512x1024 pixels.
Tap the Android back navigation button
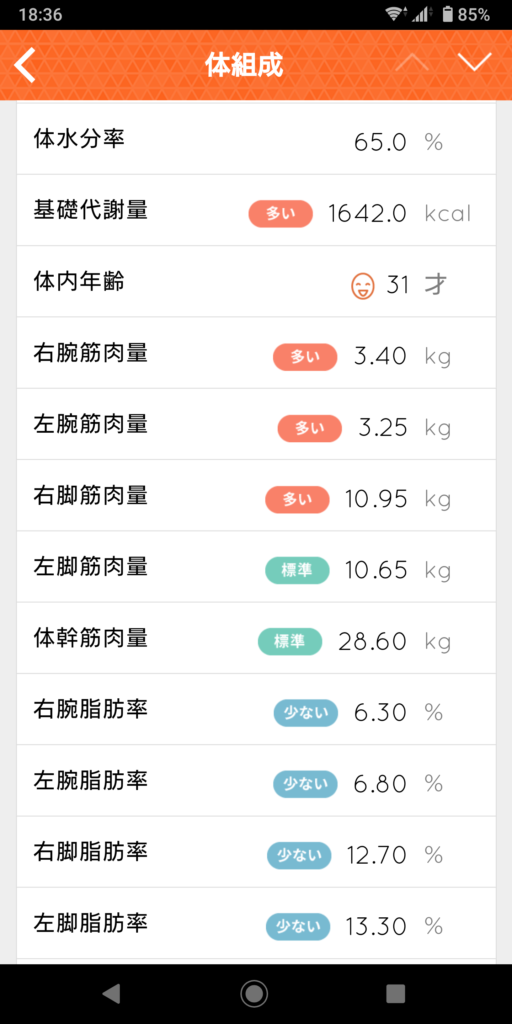point(112,993)
